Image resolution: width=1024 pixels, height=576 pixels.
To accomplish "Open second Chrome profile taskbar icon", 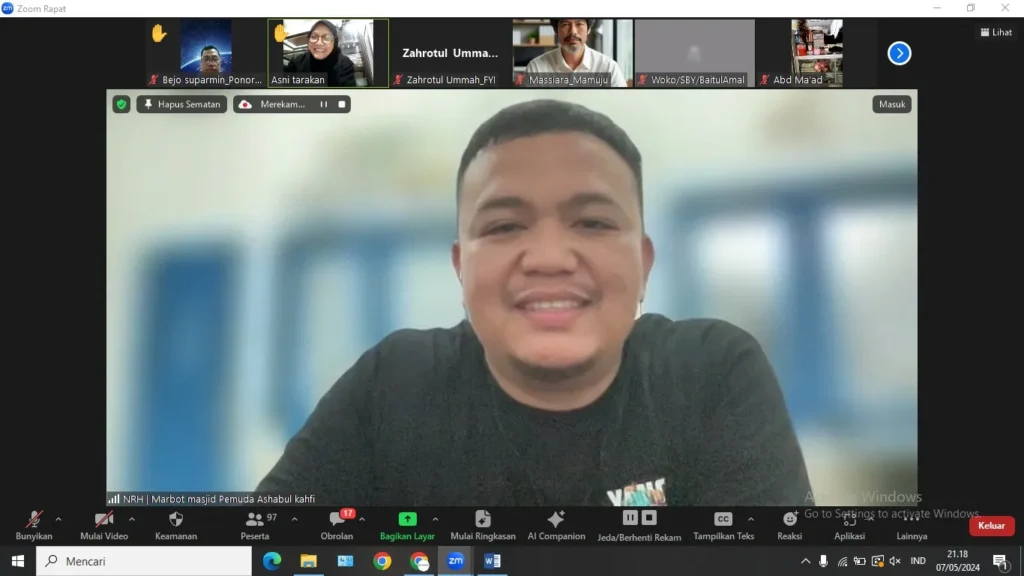I will coord(419,561).
